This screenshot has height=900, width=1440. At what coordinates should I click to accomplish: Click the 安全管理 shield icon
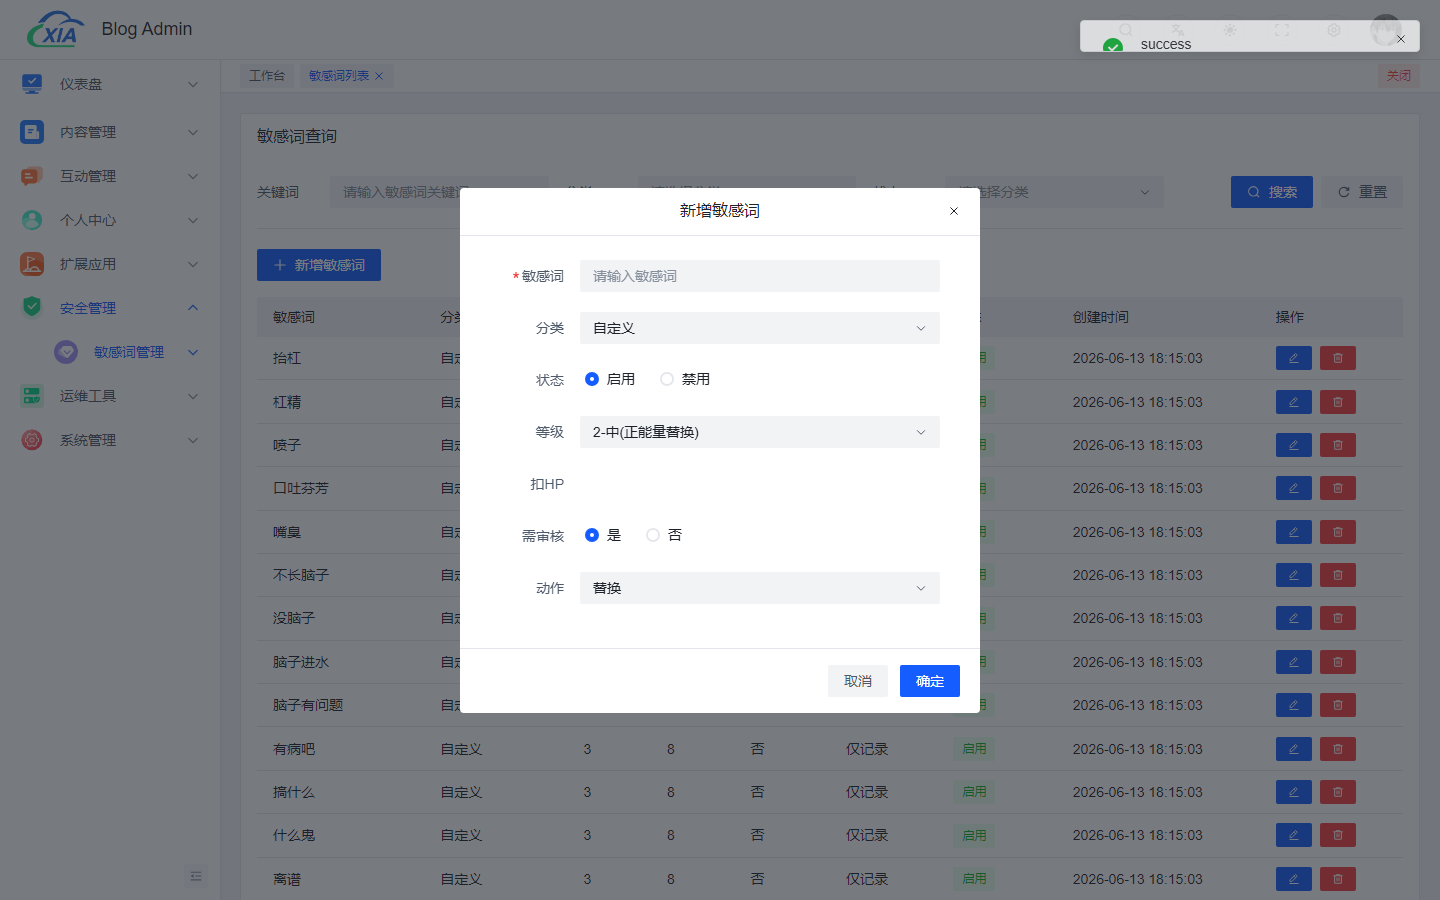[32, 307]
